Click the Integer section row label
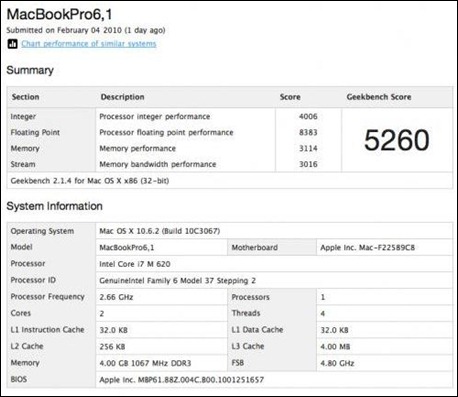 tap(23, 117)
